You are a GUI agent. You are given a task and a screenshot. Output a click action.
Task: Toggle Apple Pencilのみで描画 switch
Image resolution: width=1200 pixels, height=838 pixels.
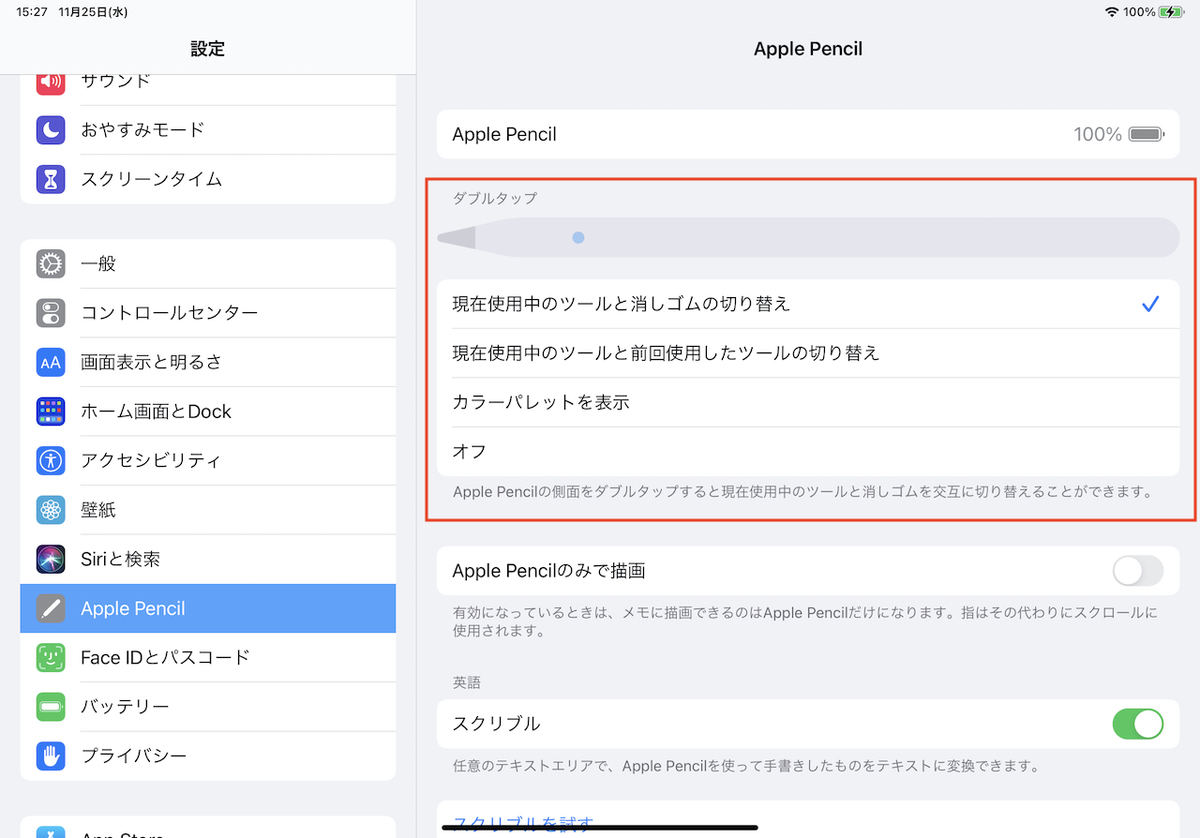tap(1138, 571)
